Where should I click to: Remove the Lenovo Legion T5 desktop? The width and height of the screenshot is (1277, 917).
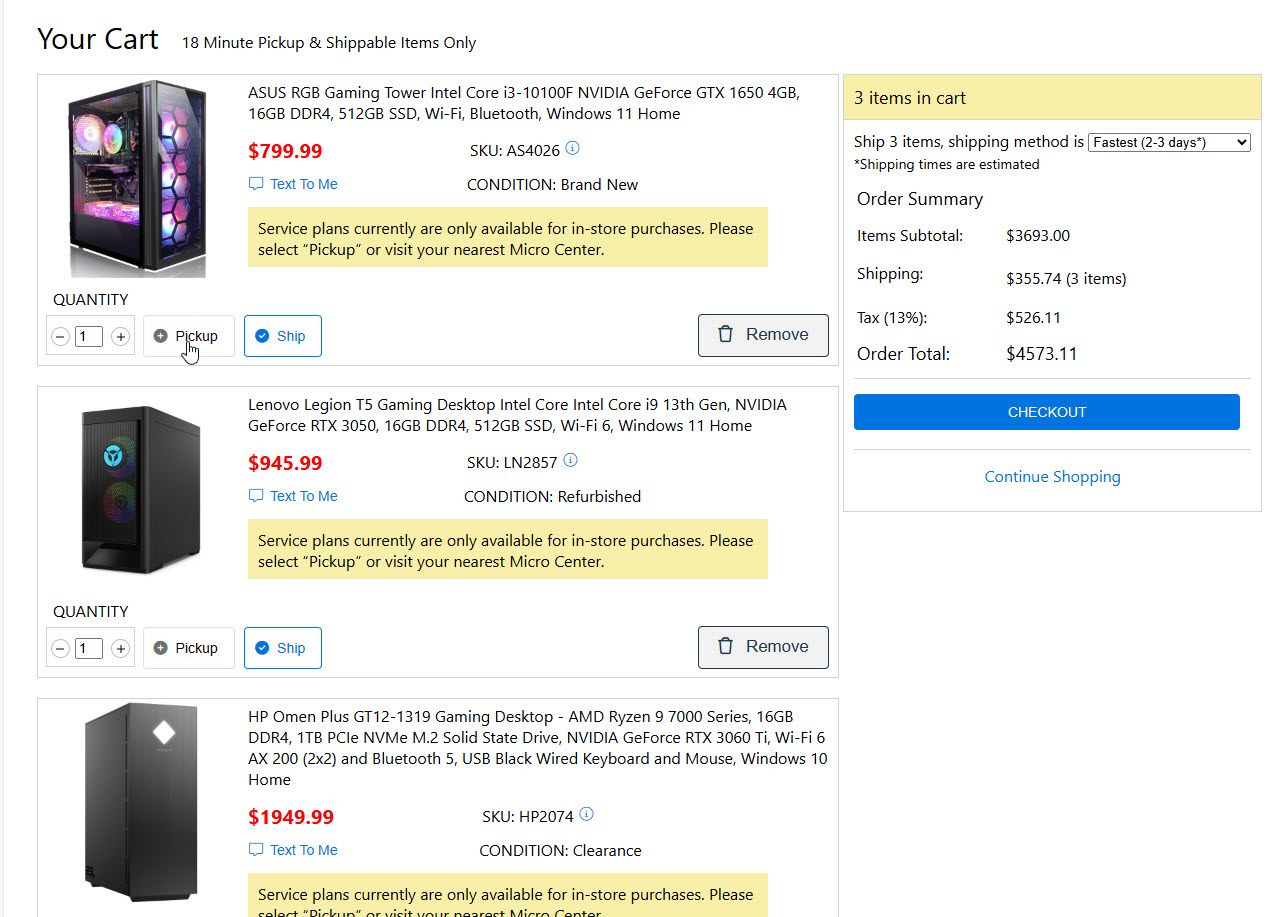(x=763, y=647)
